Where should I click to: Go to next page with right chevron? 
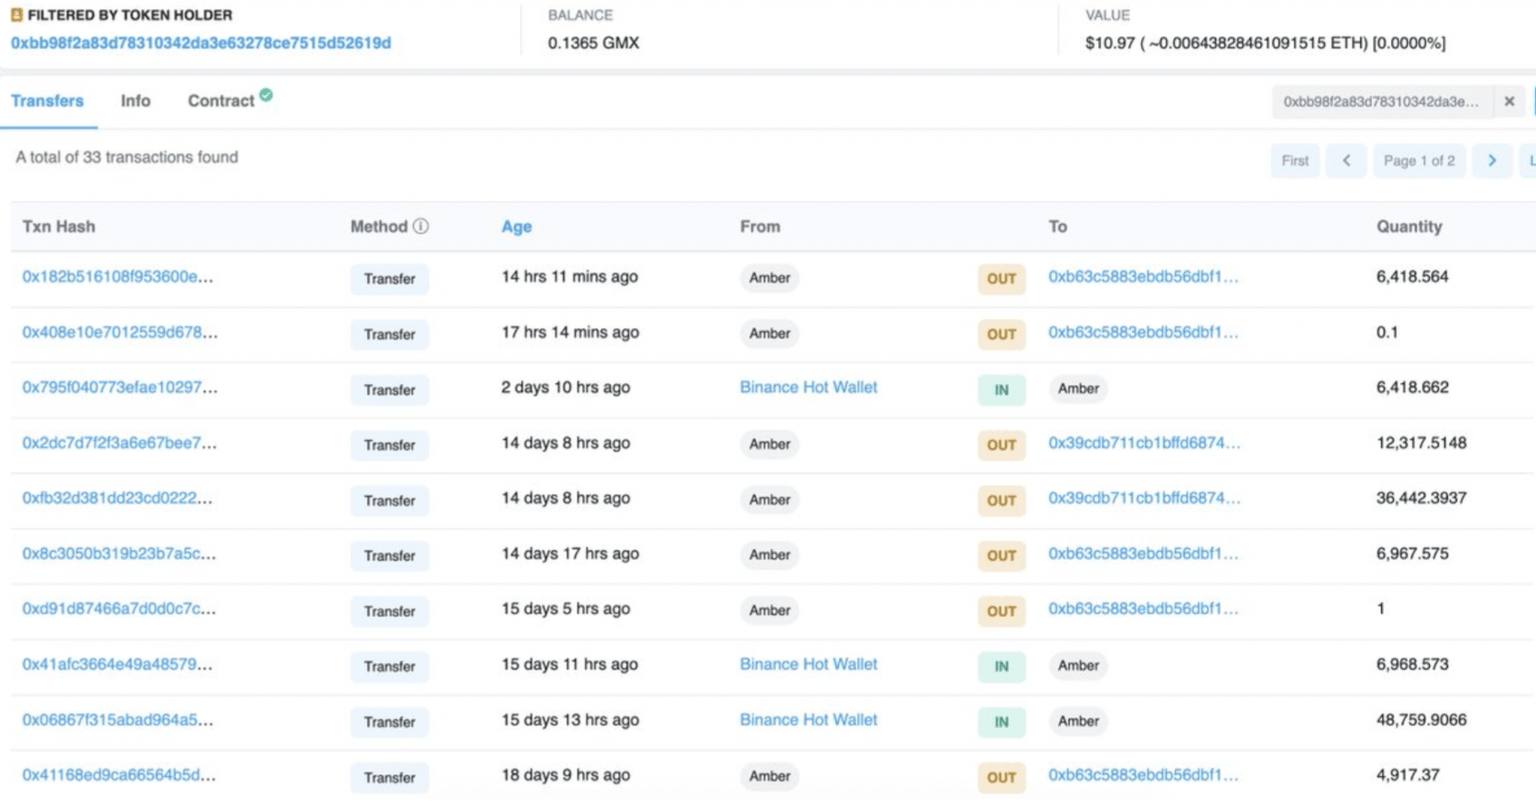click(1491, 161)
